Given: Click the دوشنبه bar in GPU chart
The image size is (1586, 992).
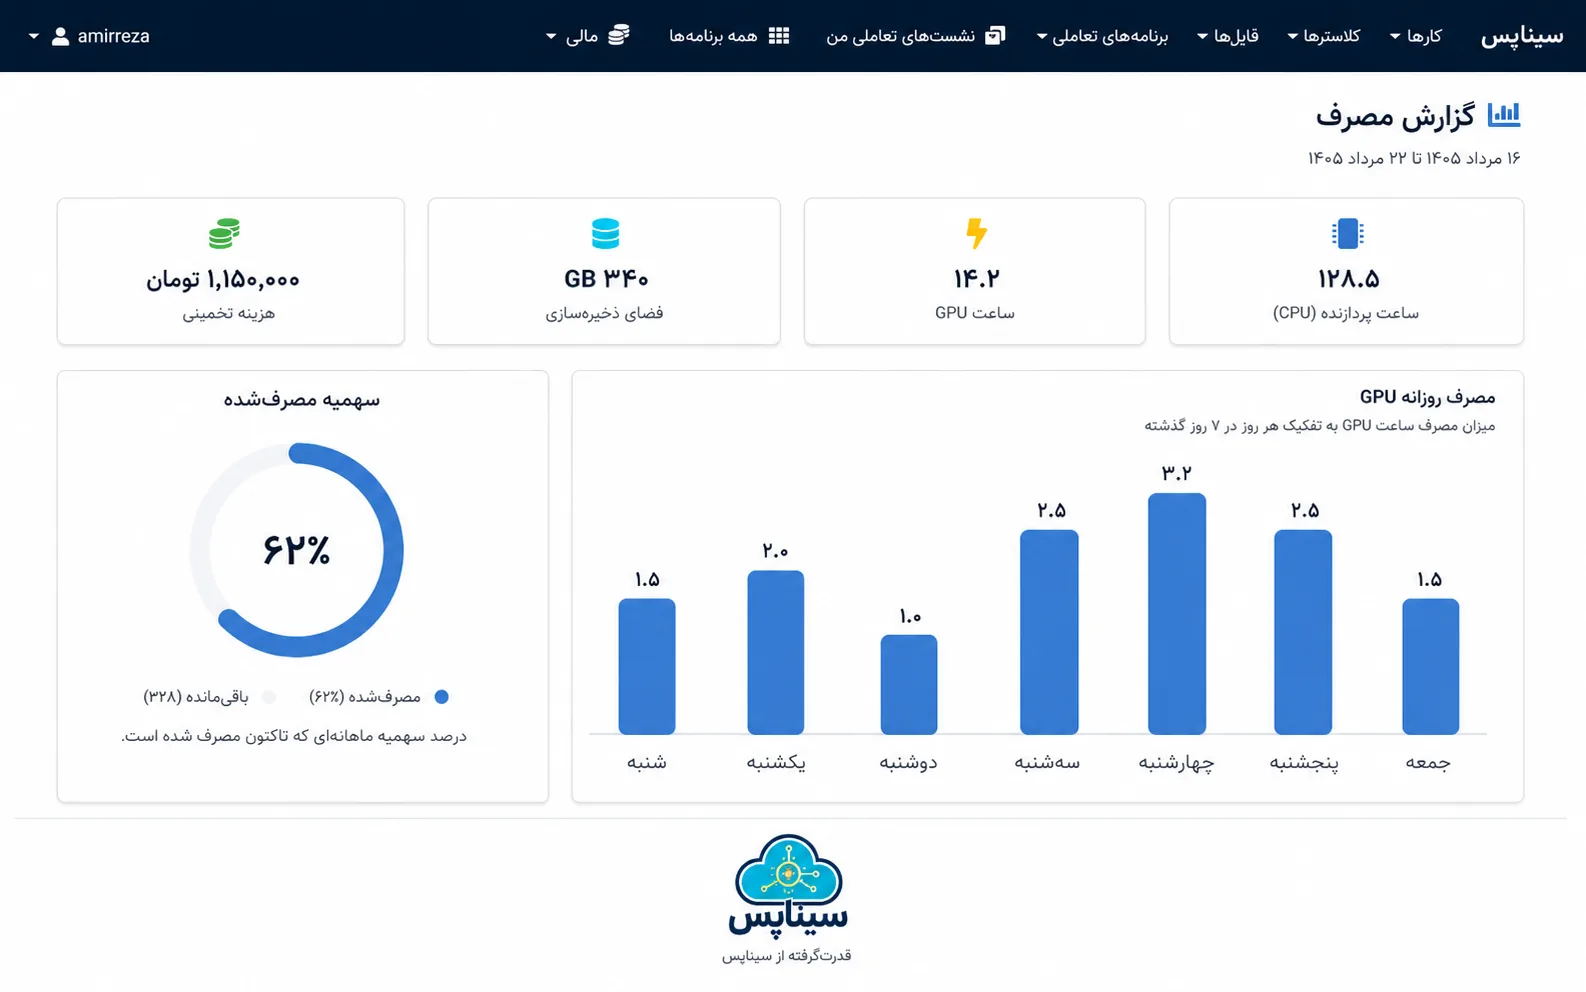Looking at the screenshot, I should pos(909,685).
